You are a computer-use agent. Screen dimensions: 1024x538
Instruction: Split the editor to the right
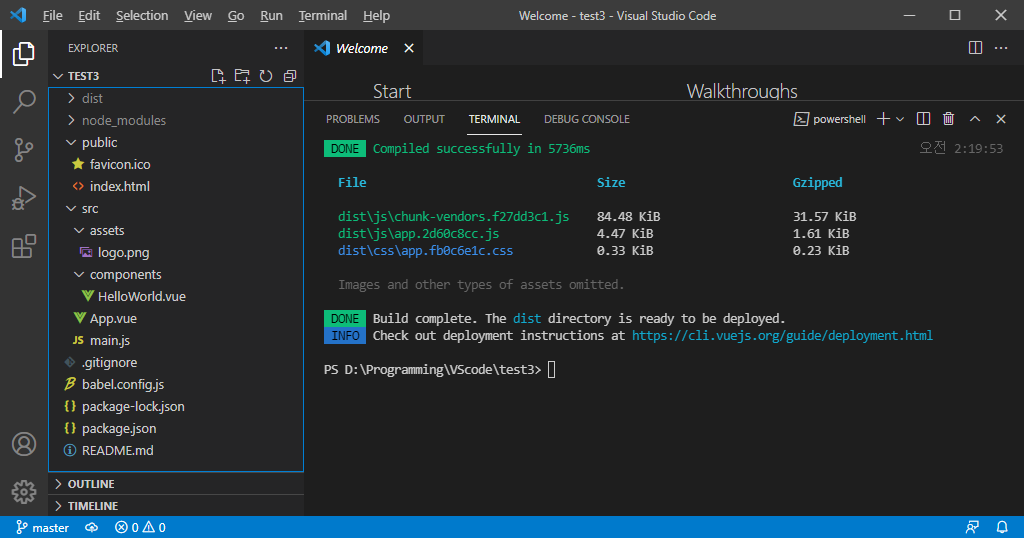click(975, 48)
